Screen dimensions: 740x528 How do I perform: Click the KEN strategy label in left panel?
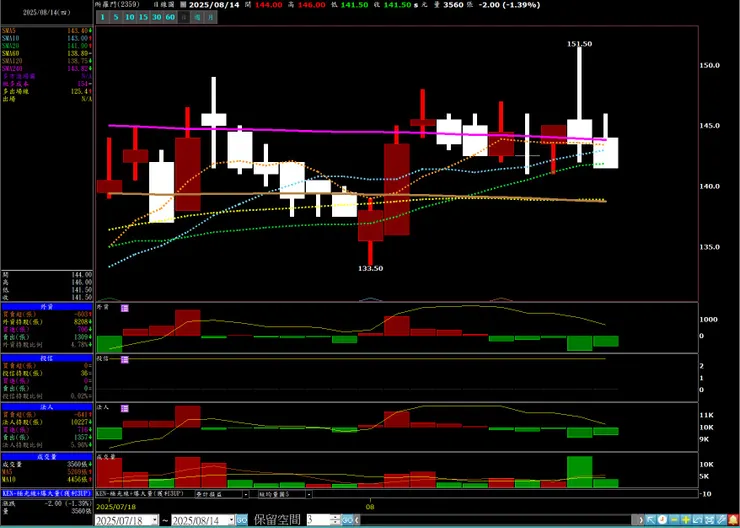[x=47, y=493]
